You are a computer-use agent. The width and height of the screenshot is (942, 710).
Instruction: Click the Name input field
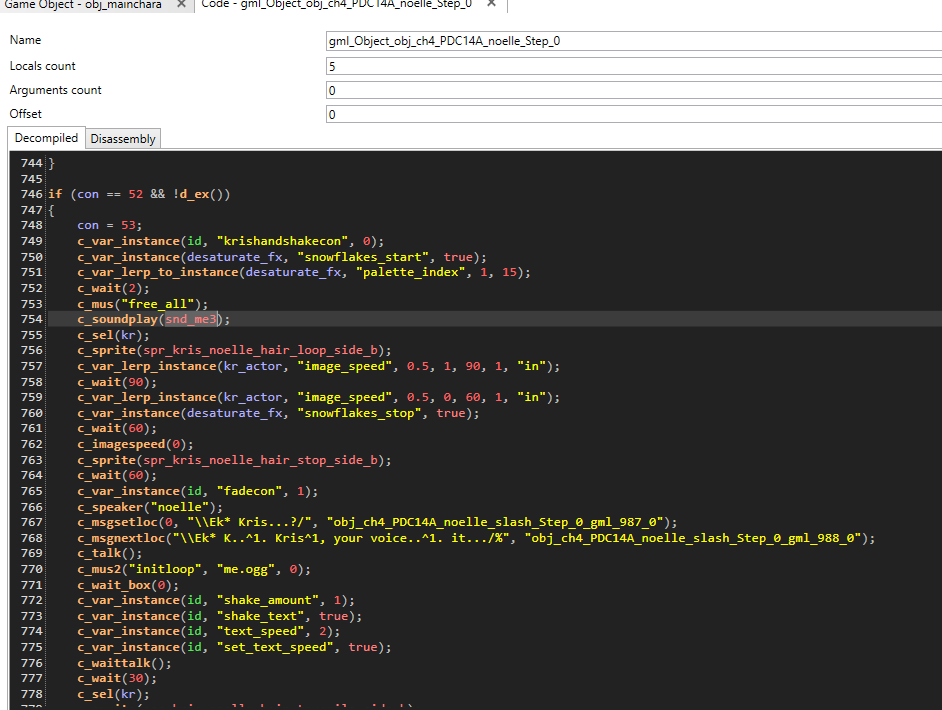[634, 41]
